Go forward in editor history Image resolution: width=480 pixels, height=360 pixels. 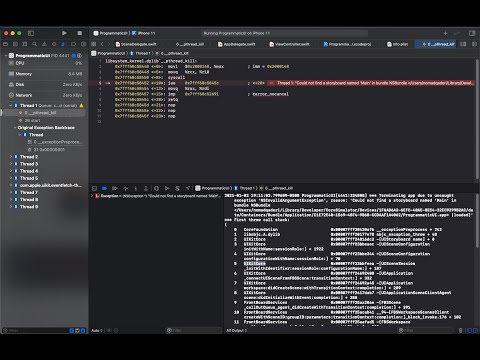point(109,44)
